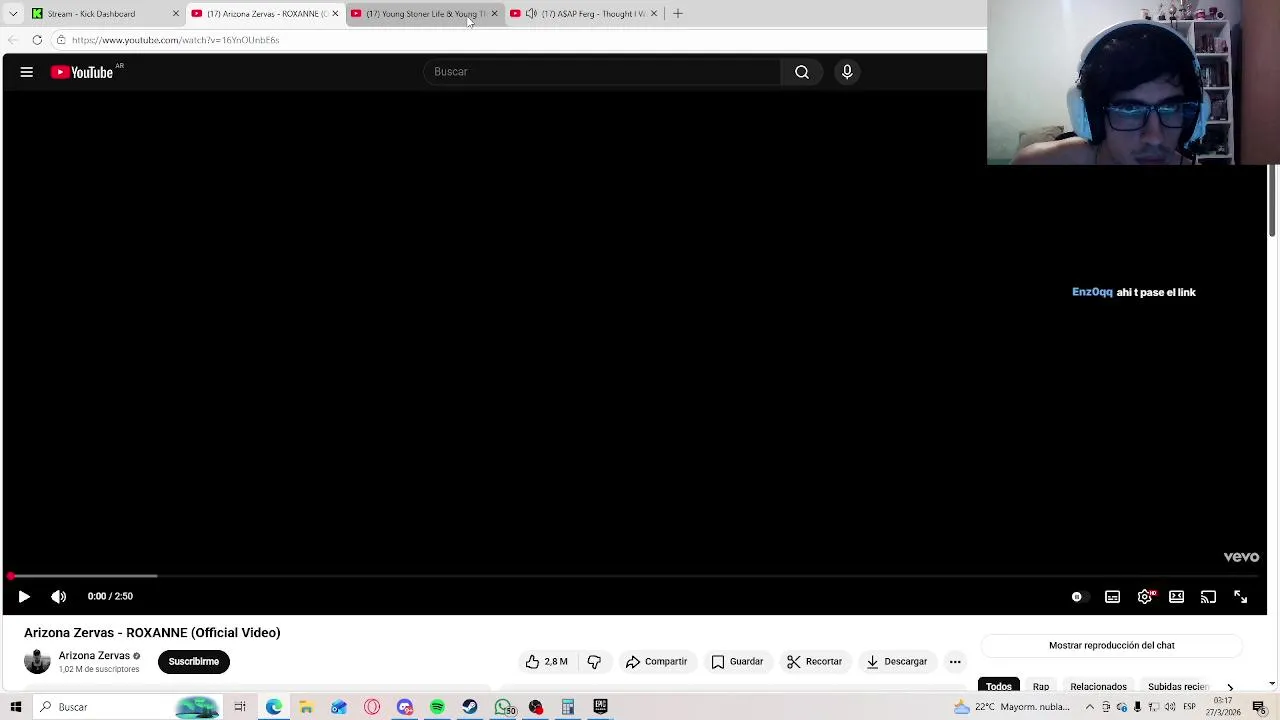Reload the page
This screenshot has height=720, width=1280.
[x=37, y=40]
